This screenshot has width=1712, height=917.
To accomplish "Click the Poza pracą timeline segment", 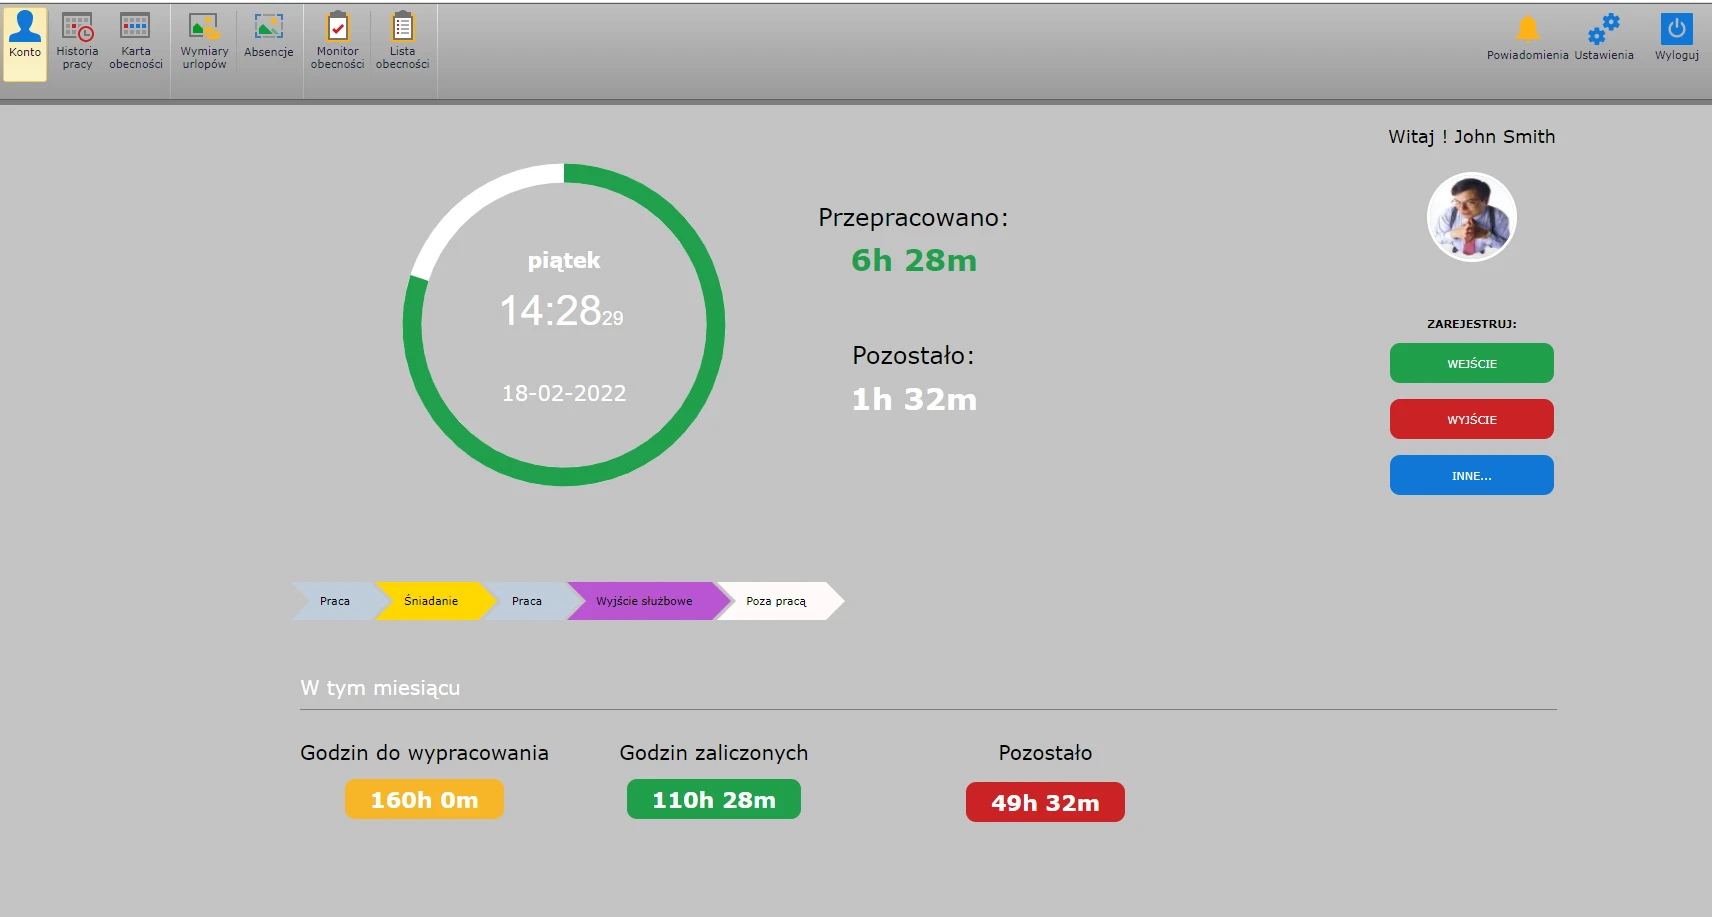I will coord(776,601).
